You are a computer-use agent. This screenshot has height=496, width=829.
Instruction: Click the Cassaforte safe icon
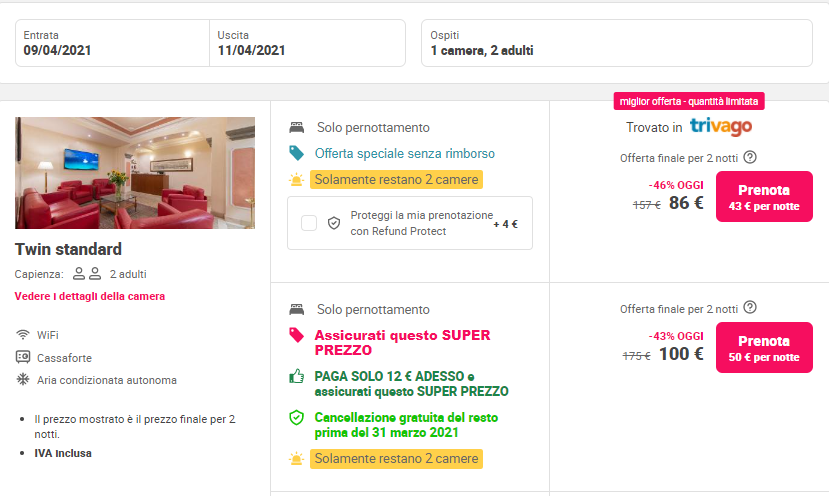pyautogui.click(x=23, y=357)
